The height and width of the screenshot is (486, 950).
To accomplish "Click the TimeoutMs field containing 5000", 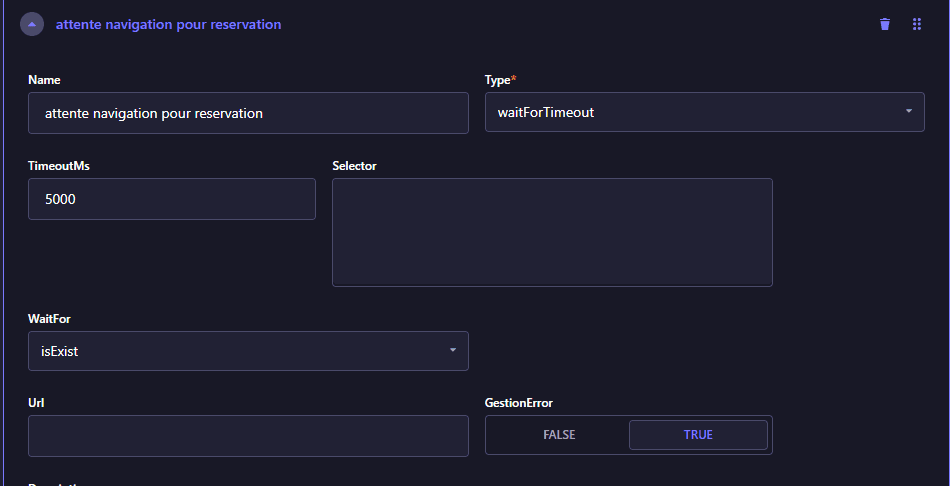I will click(x=172, y=199).
